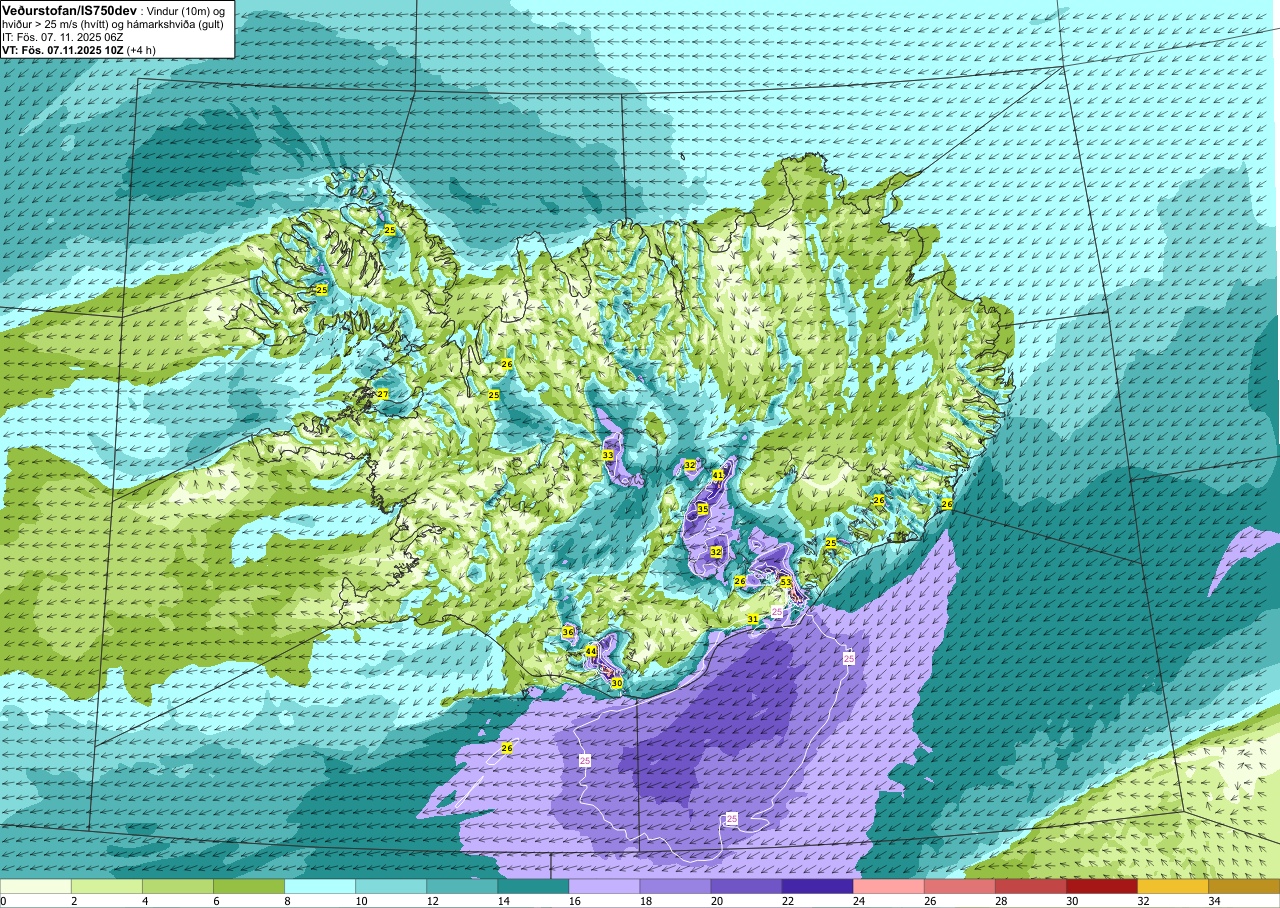1280x908 pixels.
Task: Select the 24–26 m/s pink legend swatch
Action: 888,886
